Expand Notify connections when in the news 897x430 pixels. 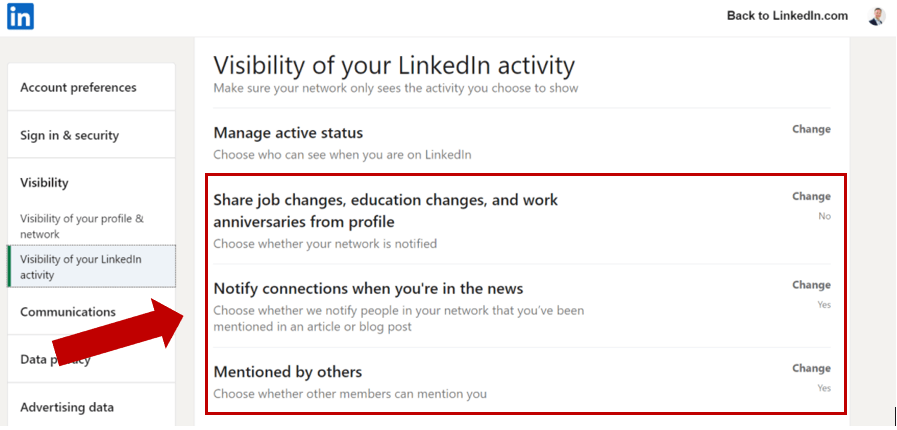368,288
